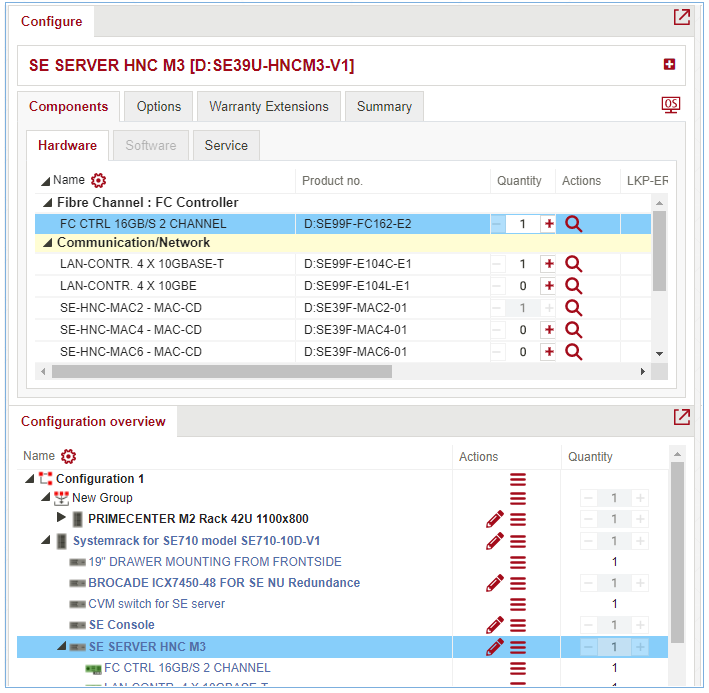Screen dimensions: 709x693
Task: Increase quantity of LAN-CONTR. 4 X 10GBASE-T
Action: click(548, 264)
